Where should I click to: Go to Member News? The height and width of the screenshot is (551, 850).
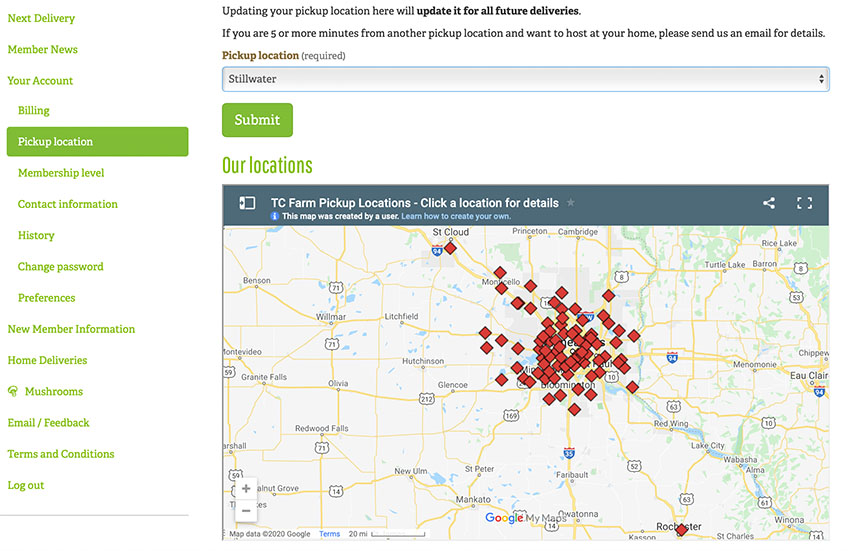click(42, 49)
